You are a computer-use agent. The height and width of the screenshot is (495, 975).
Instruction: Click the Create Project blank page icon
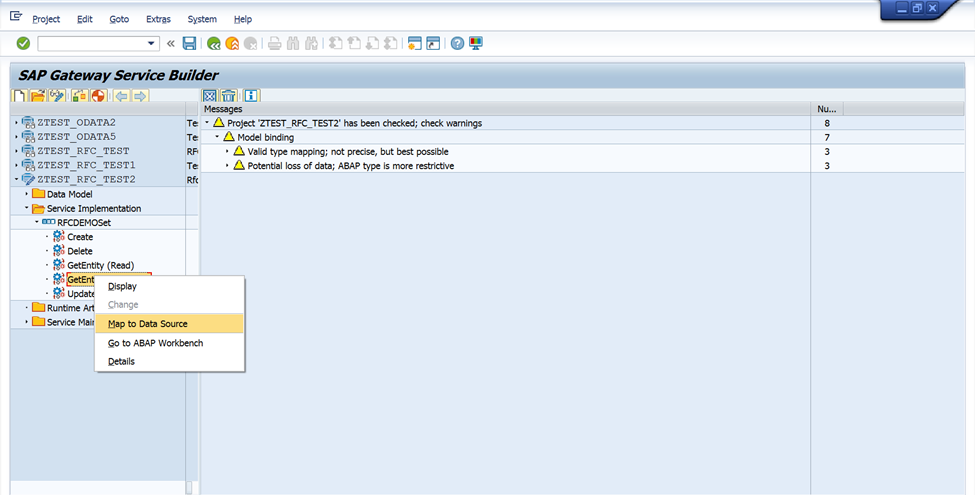pyautogui.click(x=20, y=96)
